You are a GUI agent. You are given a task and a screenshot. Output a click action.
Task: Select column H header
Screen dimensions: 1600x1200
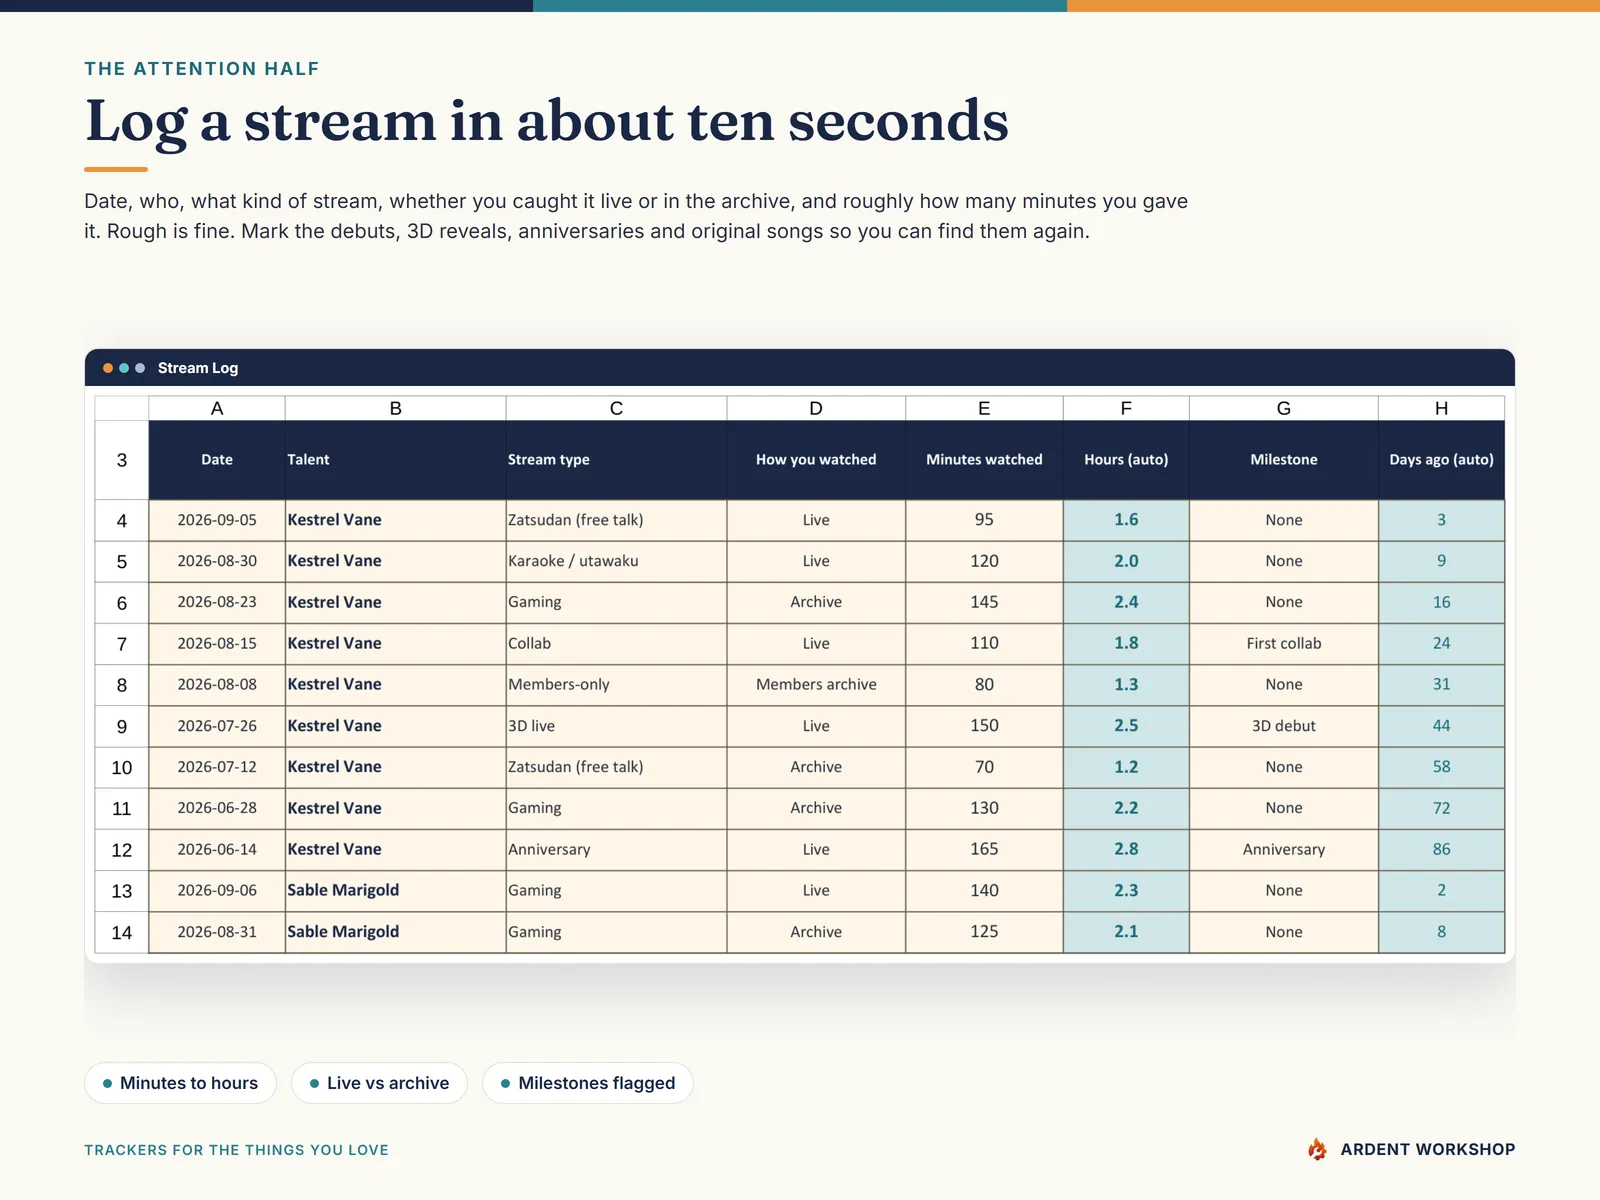click(x=1441, y=408)
